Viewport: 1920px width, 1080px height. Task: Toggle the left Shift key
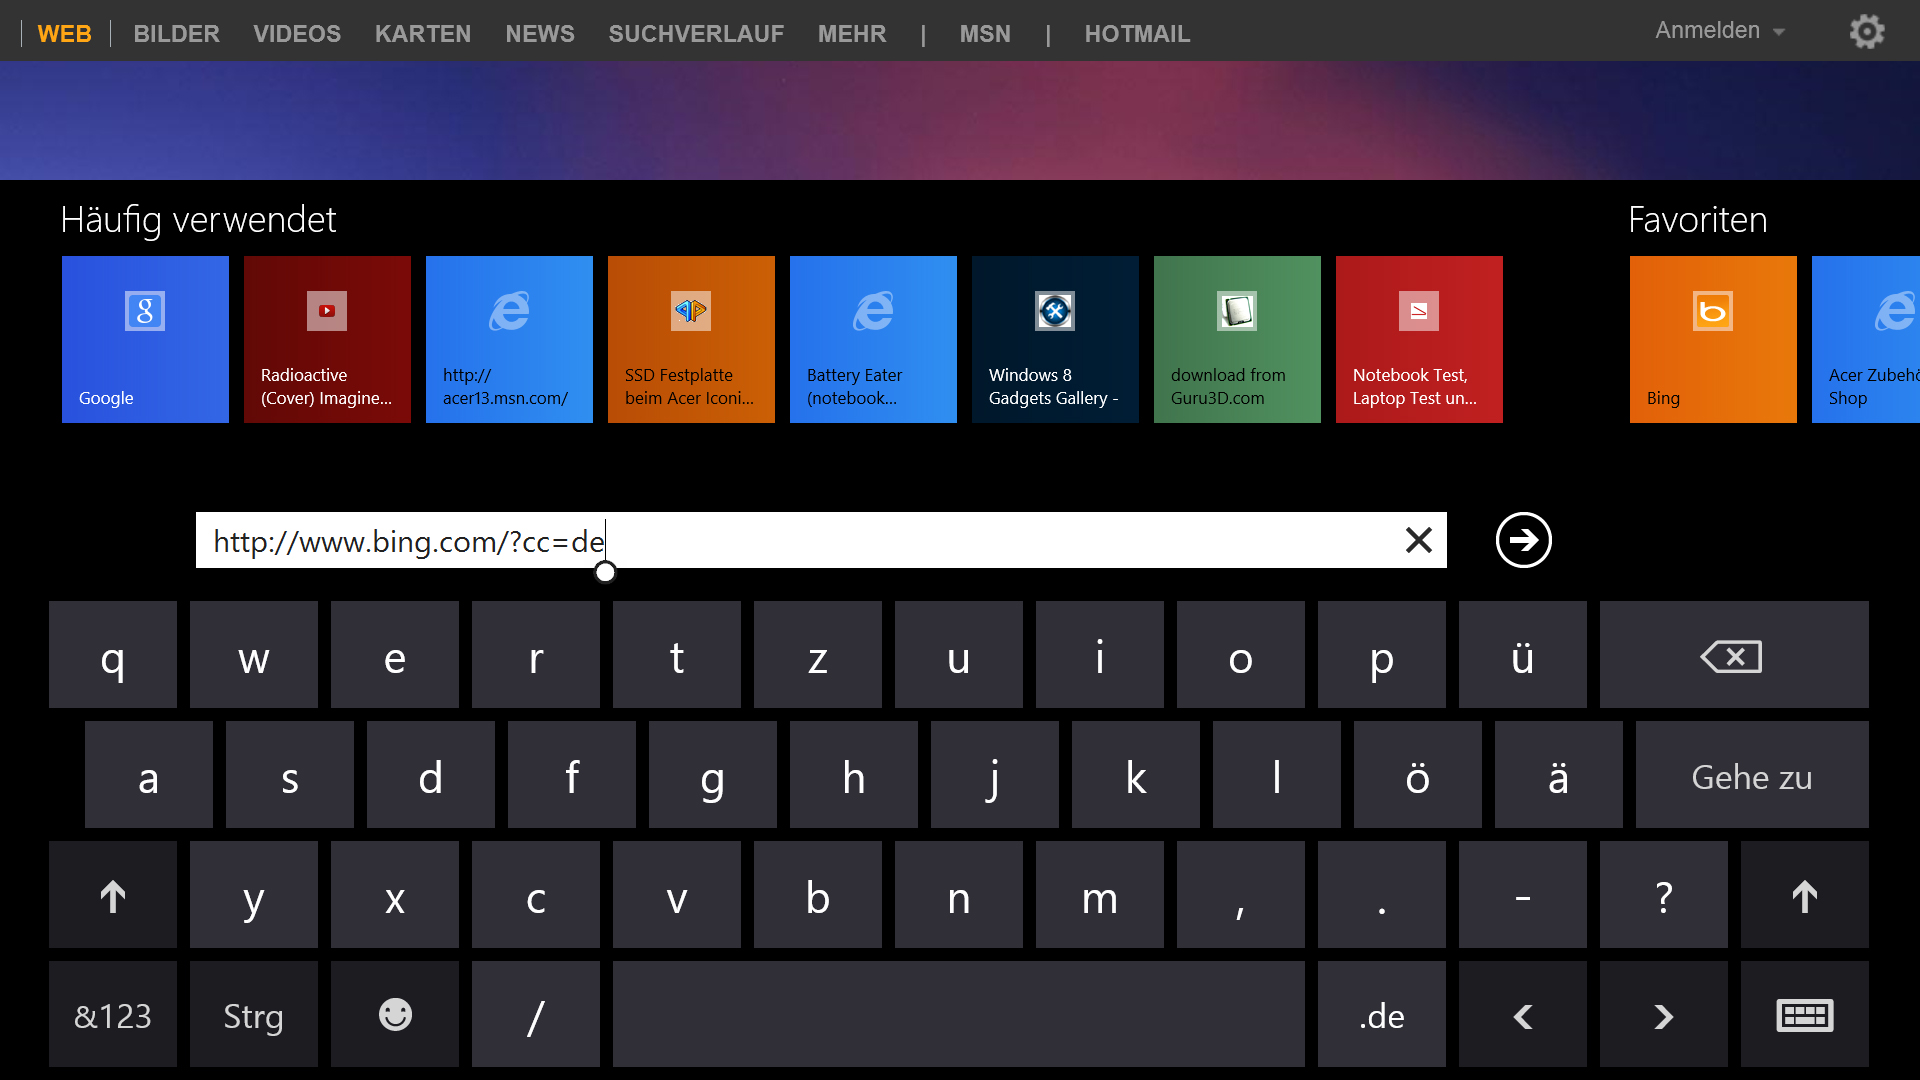tap(113, 895)
